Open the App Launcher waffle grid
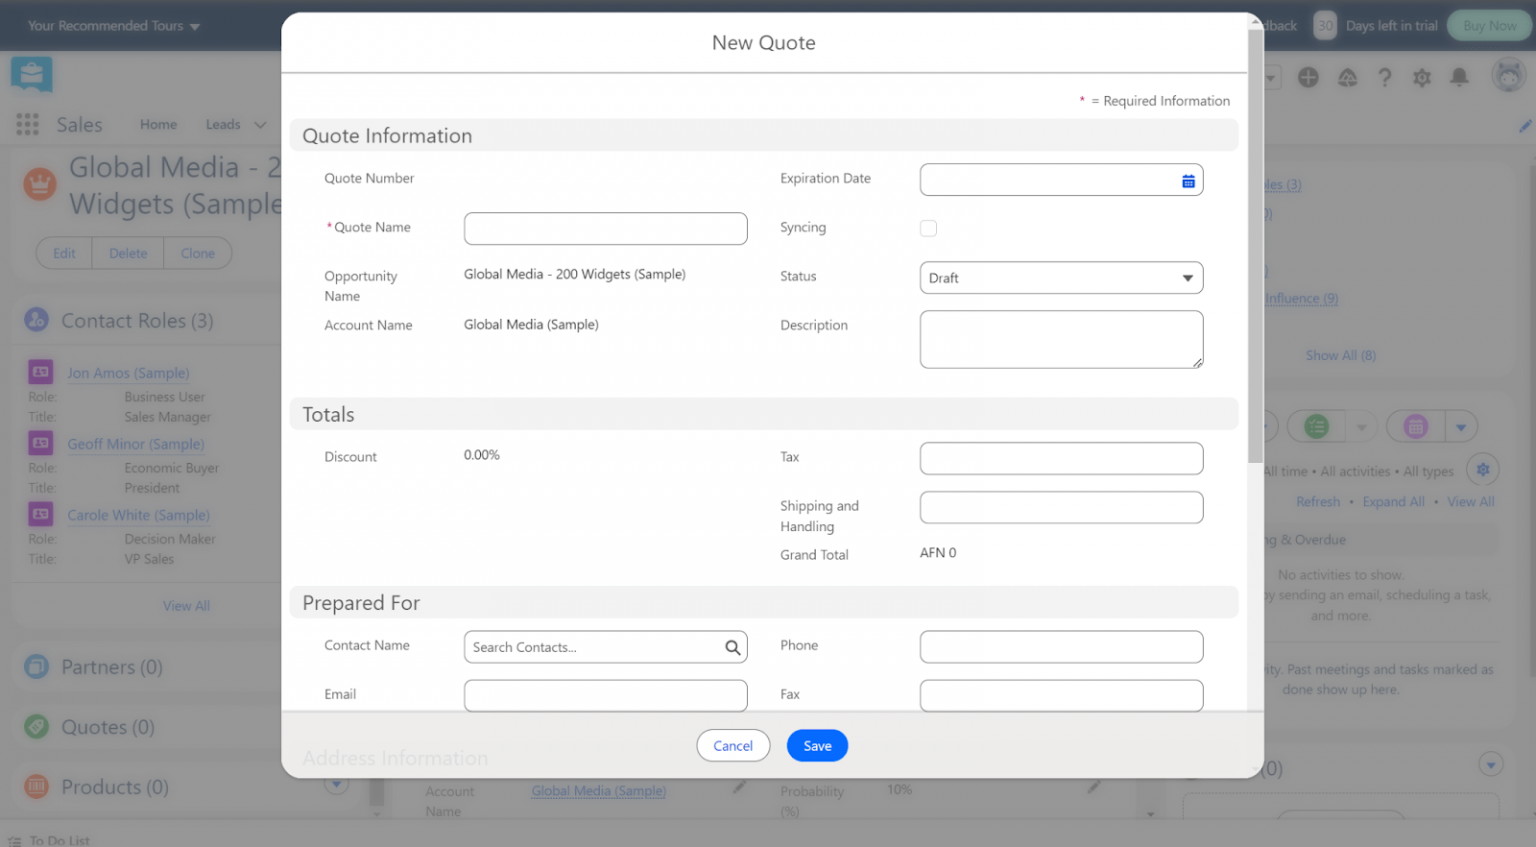The height and width of the screenshot is (847, 1536). 26,124
